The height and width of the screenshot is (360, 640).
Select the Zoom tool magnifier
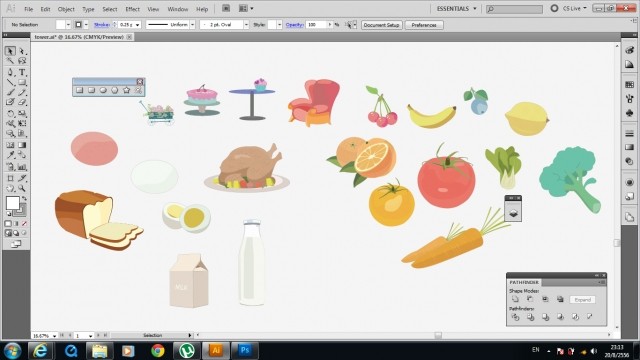[x=22, y=188]
